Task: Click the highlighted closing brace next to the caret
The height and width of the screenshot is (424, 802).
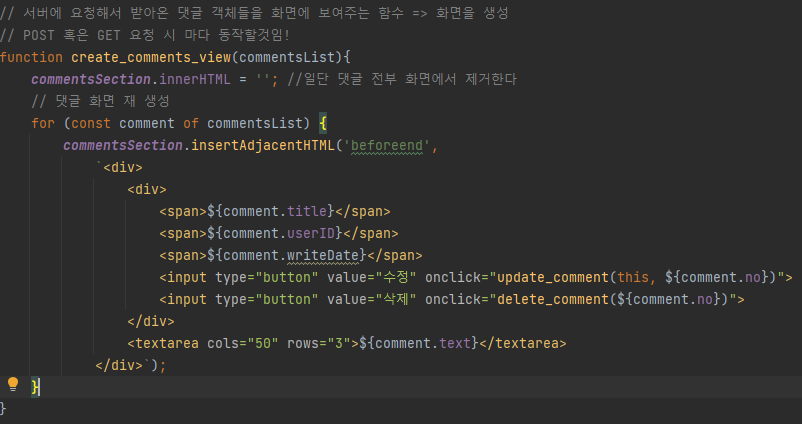Action: click(x=35, y=387)
